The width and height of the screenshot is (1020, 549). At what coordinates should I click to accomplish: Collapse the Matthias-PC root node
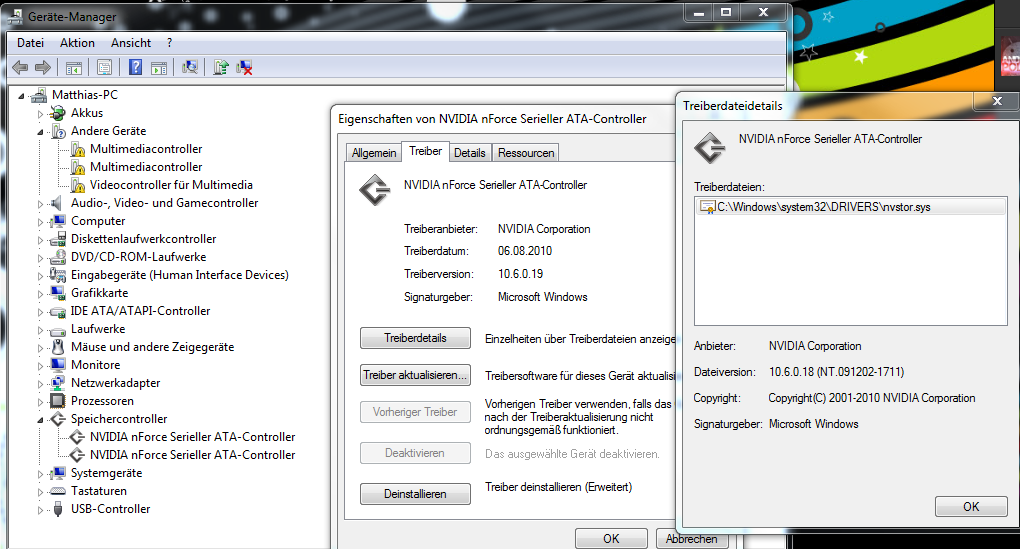tap(21, 96)
